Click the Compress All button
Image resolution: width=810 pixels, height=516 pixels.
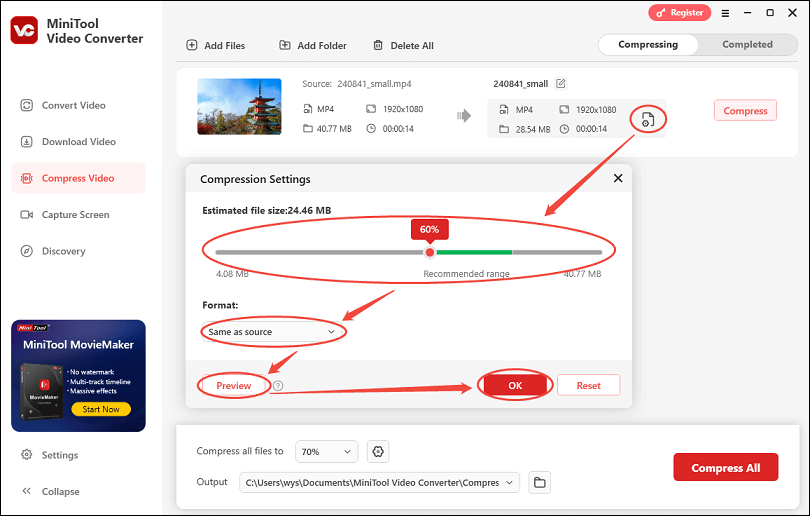pos(725,467)
